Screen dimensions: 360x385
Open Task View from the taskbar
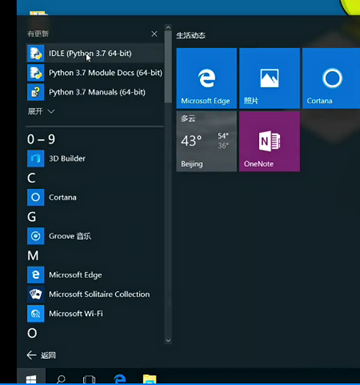pyautogui.click(x=89, y=379)
